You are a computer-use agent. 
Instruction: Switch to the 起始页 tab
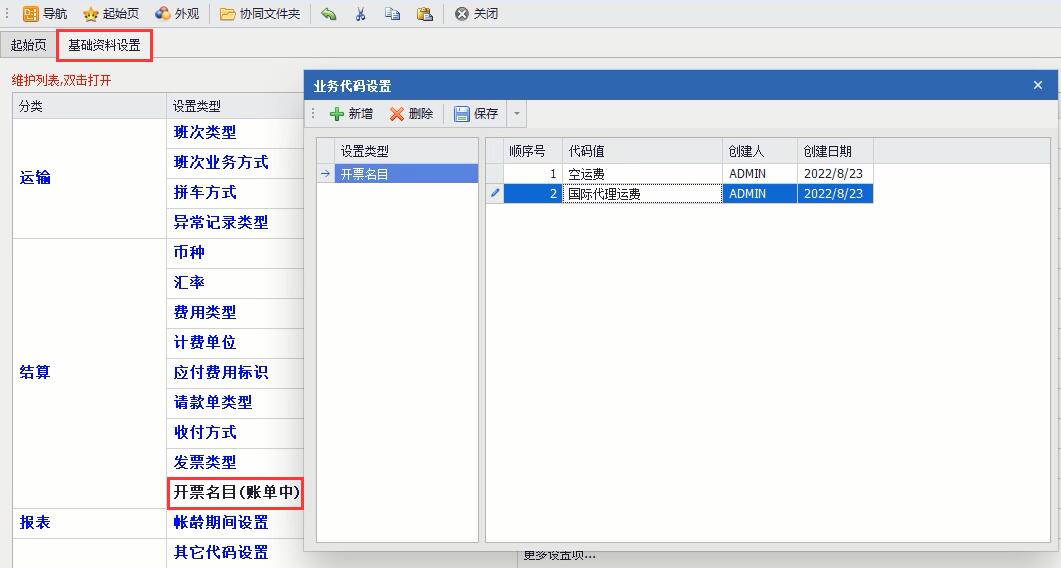[x=28, y=45]
